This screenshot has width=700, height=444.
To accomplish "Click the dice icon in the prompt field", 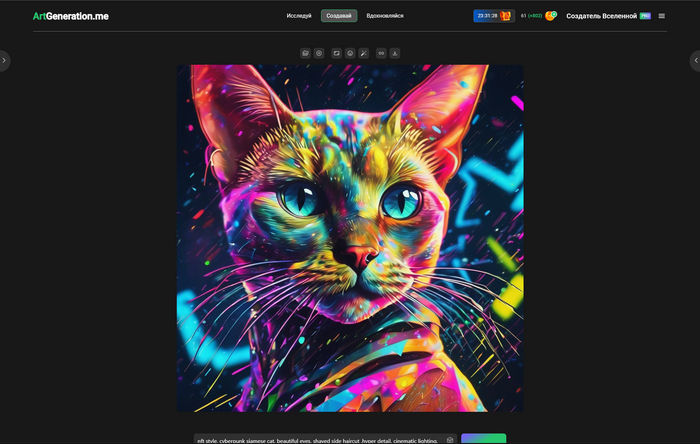I will tap(450, 440).
